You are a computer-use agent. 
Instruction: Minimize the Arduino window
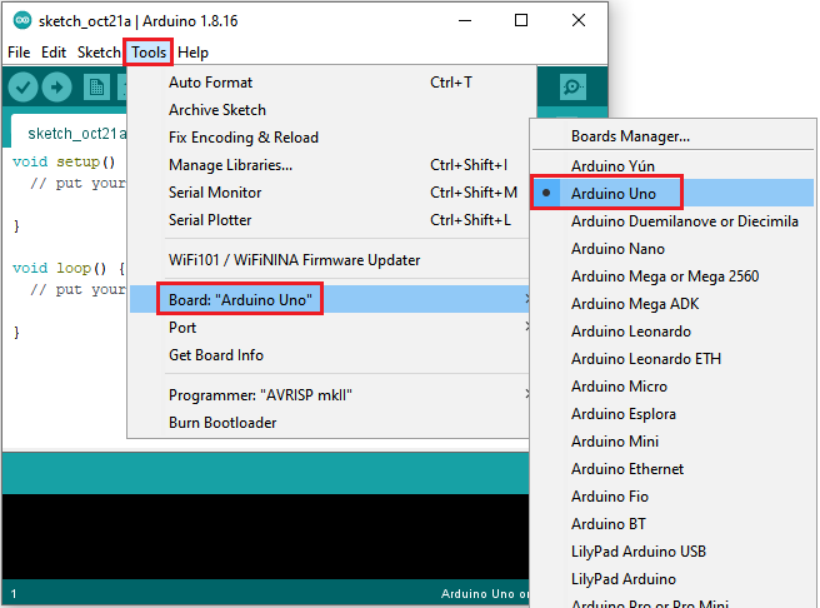[x=465, y=20]
